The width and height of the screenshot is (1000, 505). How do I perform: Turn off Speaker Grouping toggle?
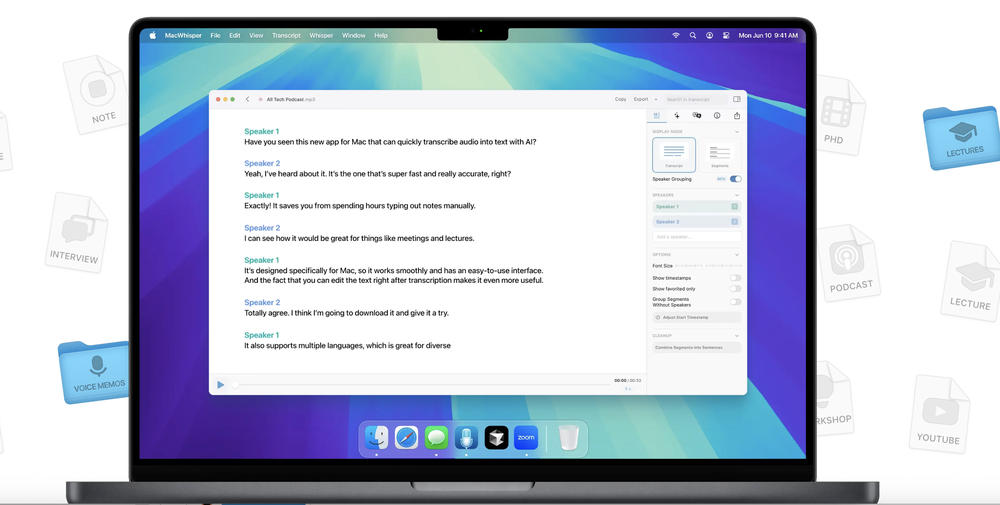(735, 179)
